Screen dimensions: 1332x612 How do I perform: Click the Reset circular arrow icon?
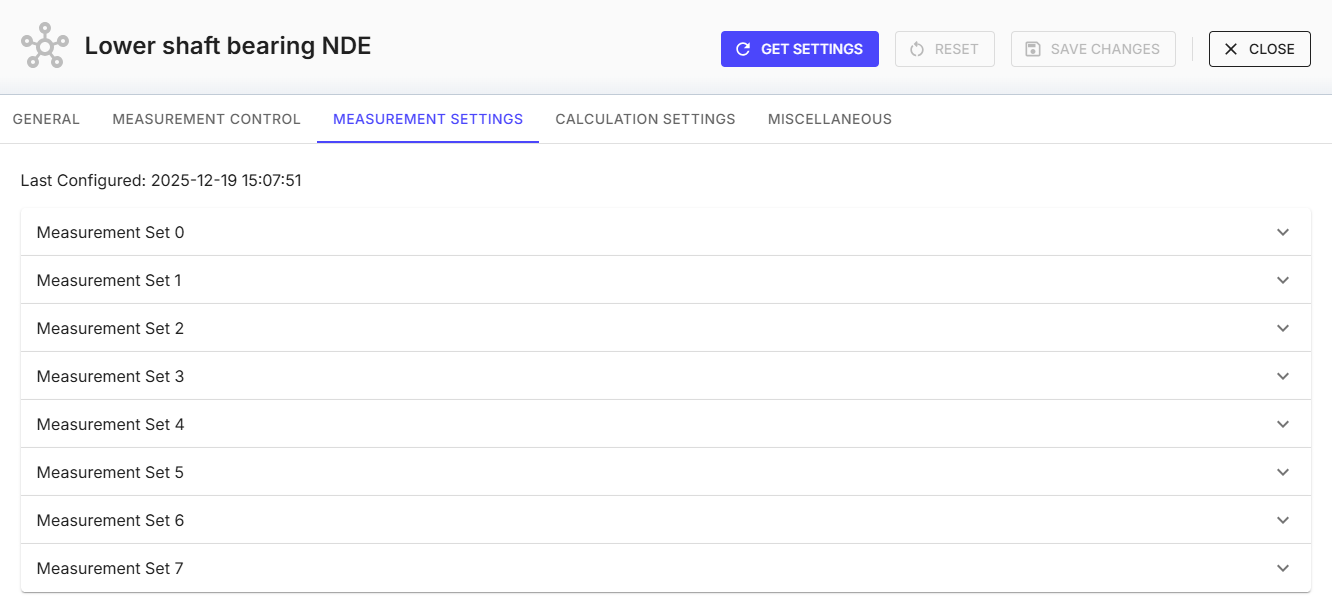[917, 49]
